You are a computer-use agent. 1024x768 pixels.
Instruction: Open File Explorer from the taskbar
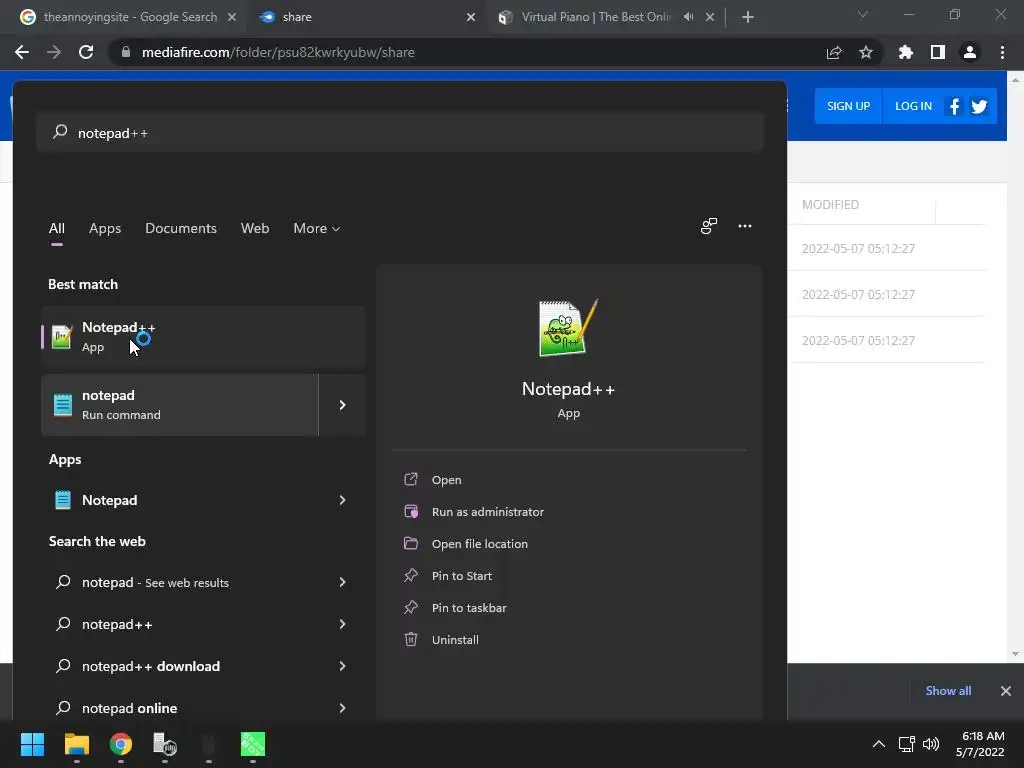click(x=76, y=744)
